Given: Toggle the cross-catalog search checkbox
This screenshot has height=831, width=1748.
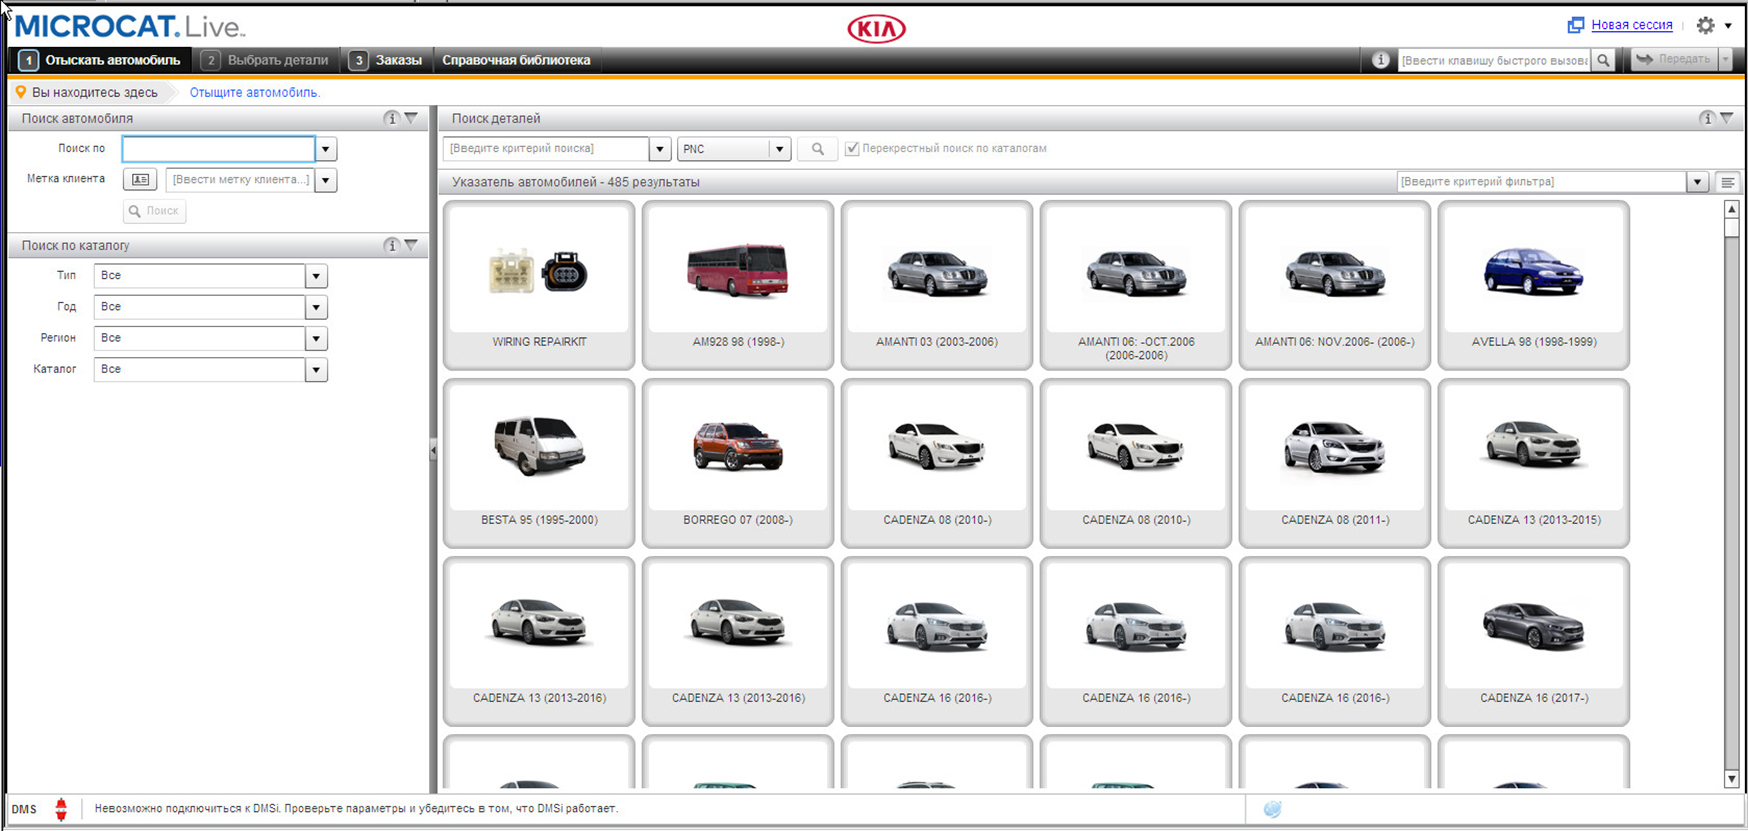Looking at the screenshot, I should (852, 149).
